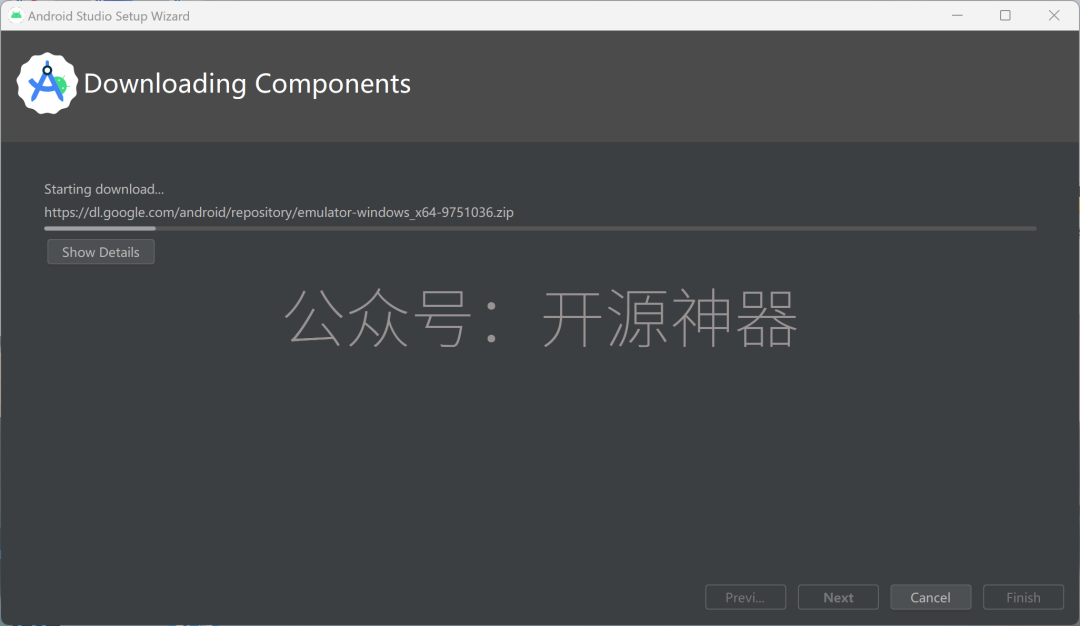Click the Android Studio logo icon
The height and width of the screenshot is (626, 1080).
click(47, 83)
